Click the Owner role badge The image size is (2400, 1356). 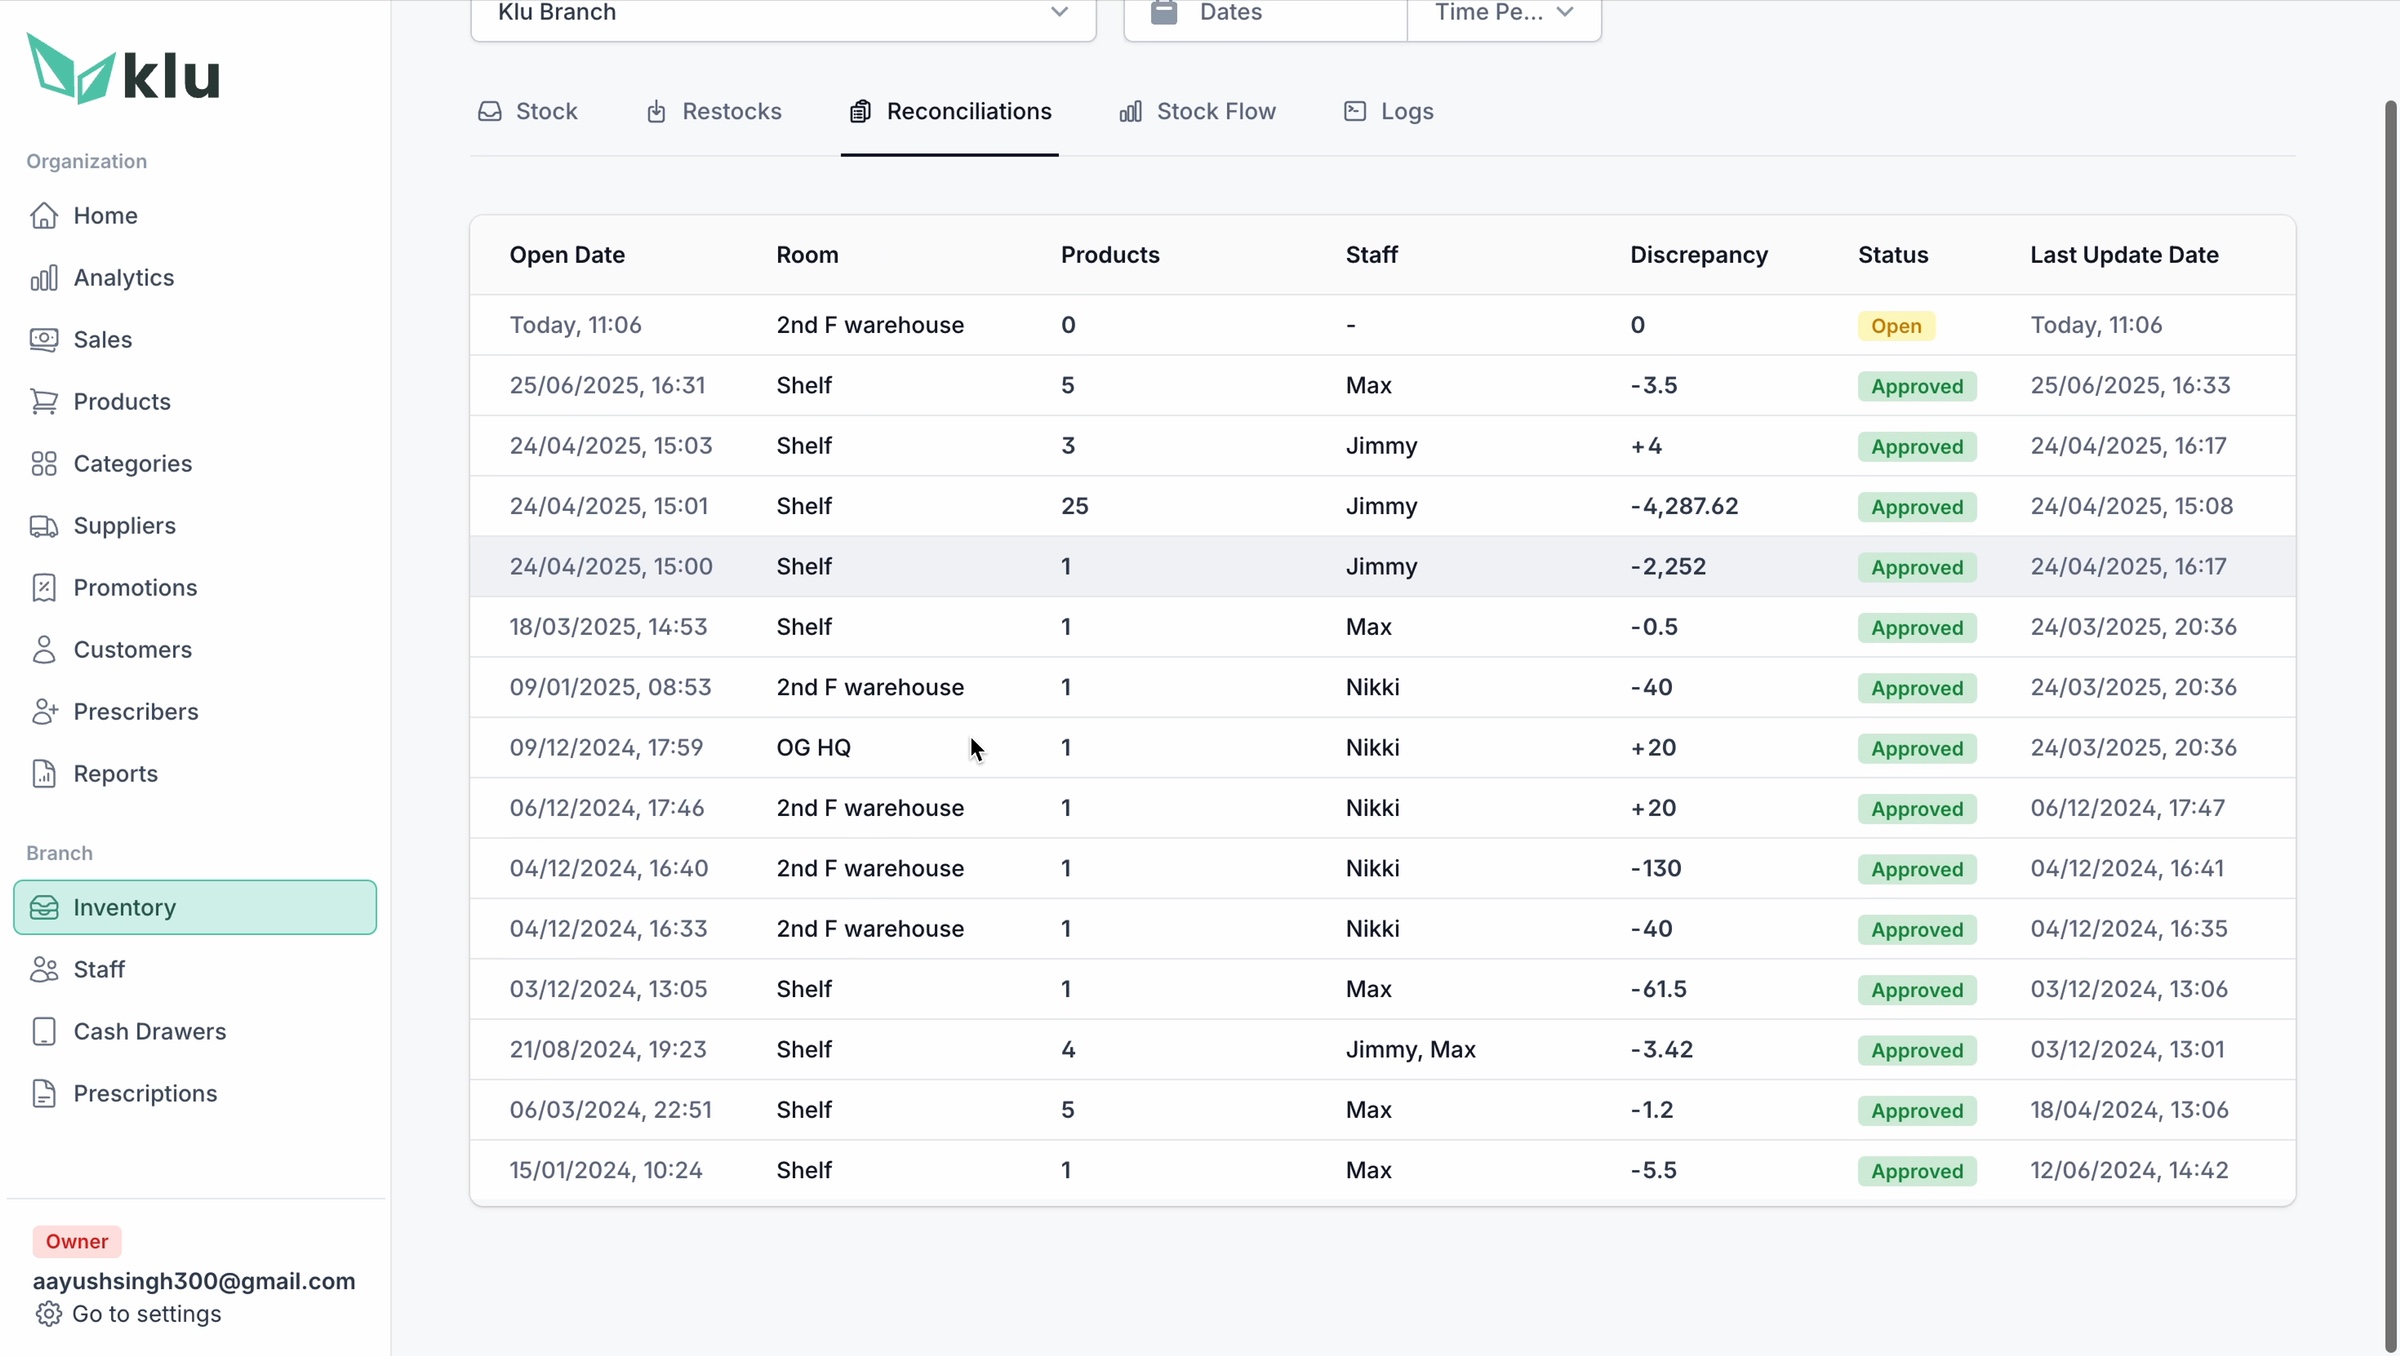pos(77,1241)
